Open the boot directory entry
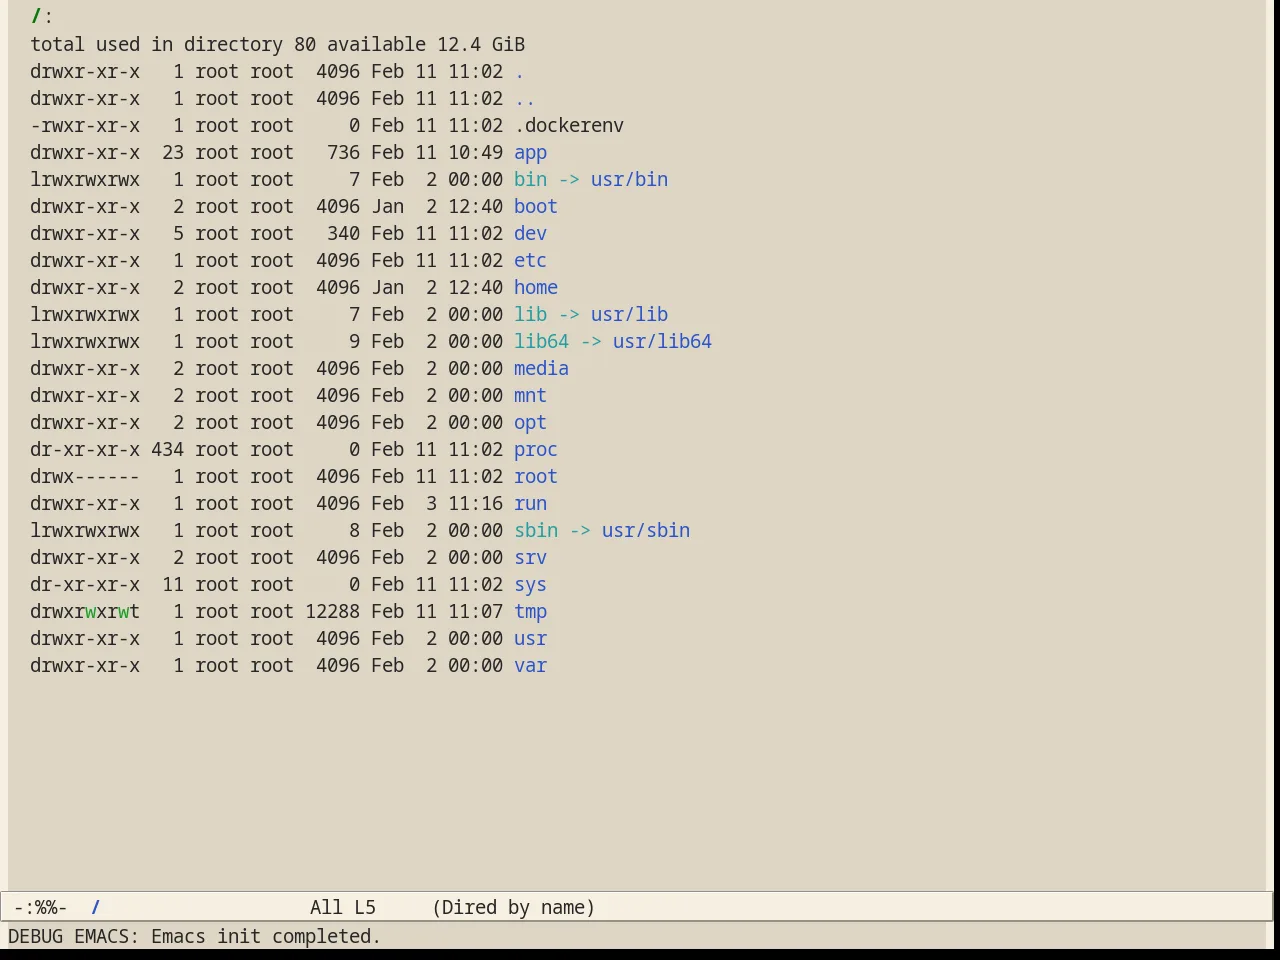The height and width of the screenshot is (960, 1280). click(x=535, y=207)
